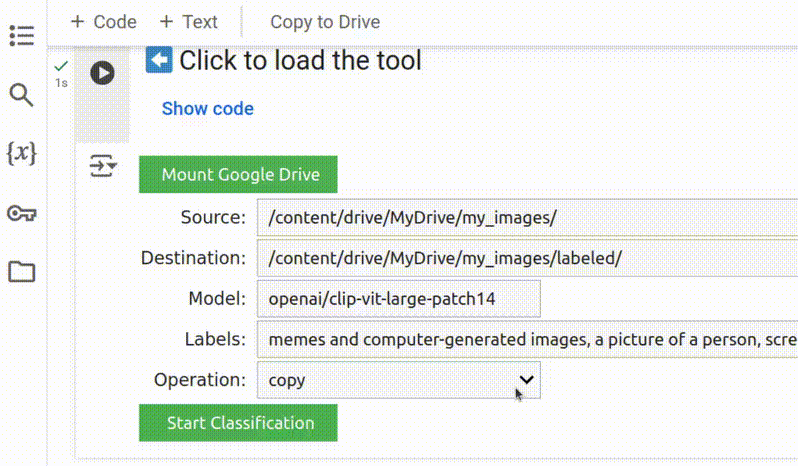Add a new text cell
This screenshot has height=466, width=798.
[x=188, y=22]
